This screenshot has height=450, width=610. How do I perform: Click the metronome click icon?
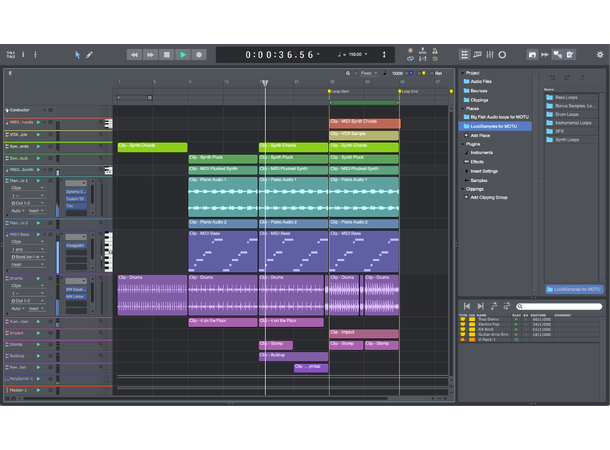tap(435, 51)
